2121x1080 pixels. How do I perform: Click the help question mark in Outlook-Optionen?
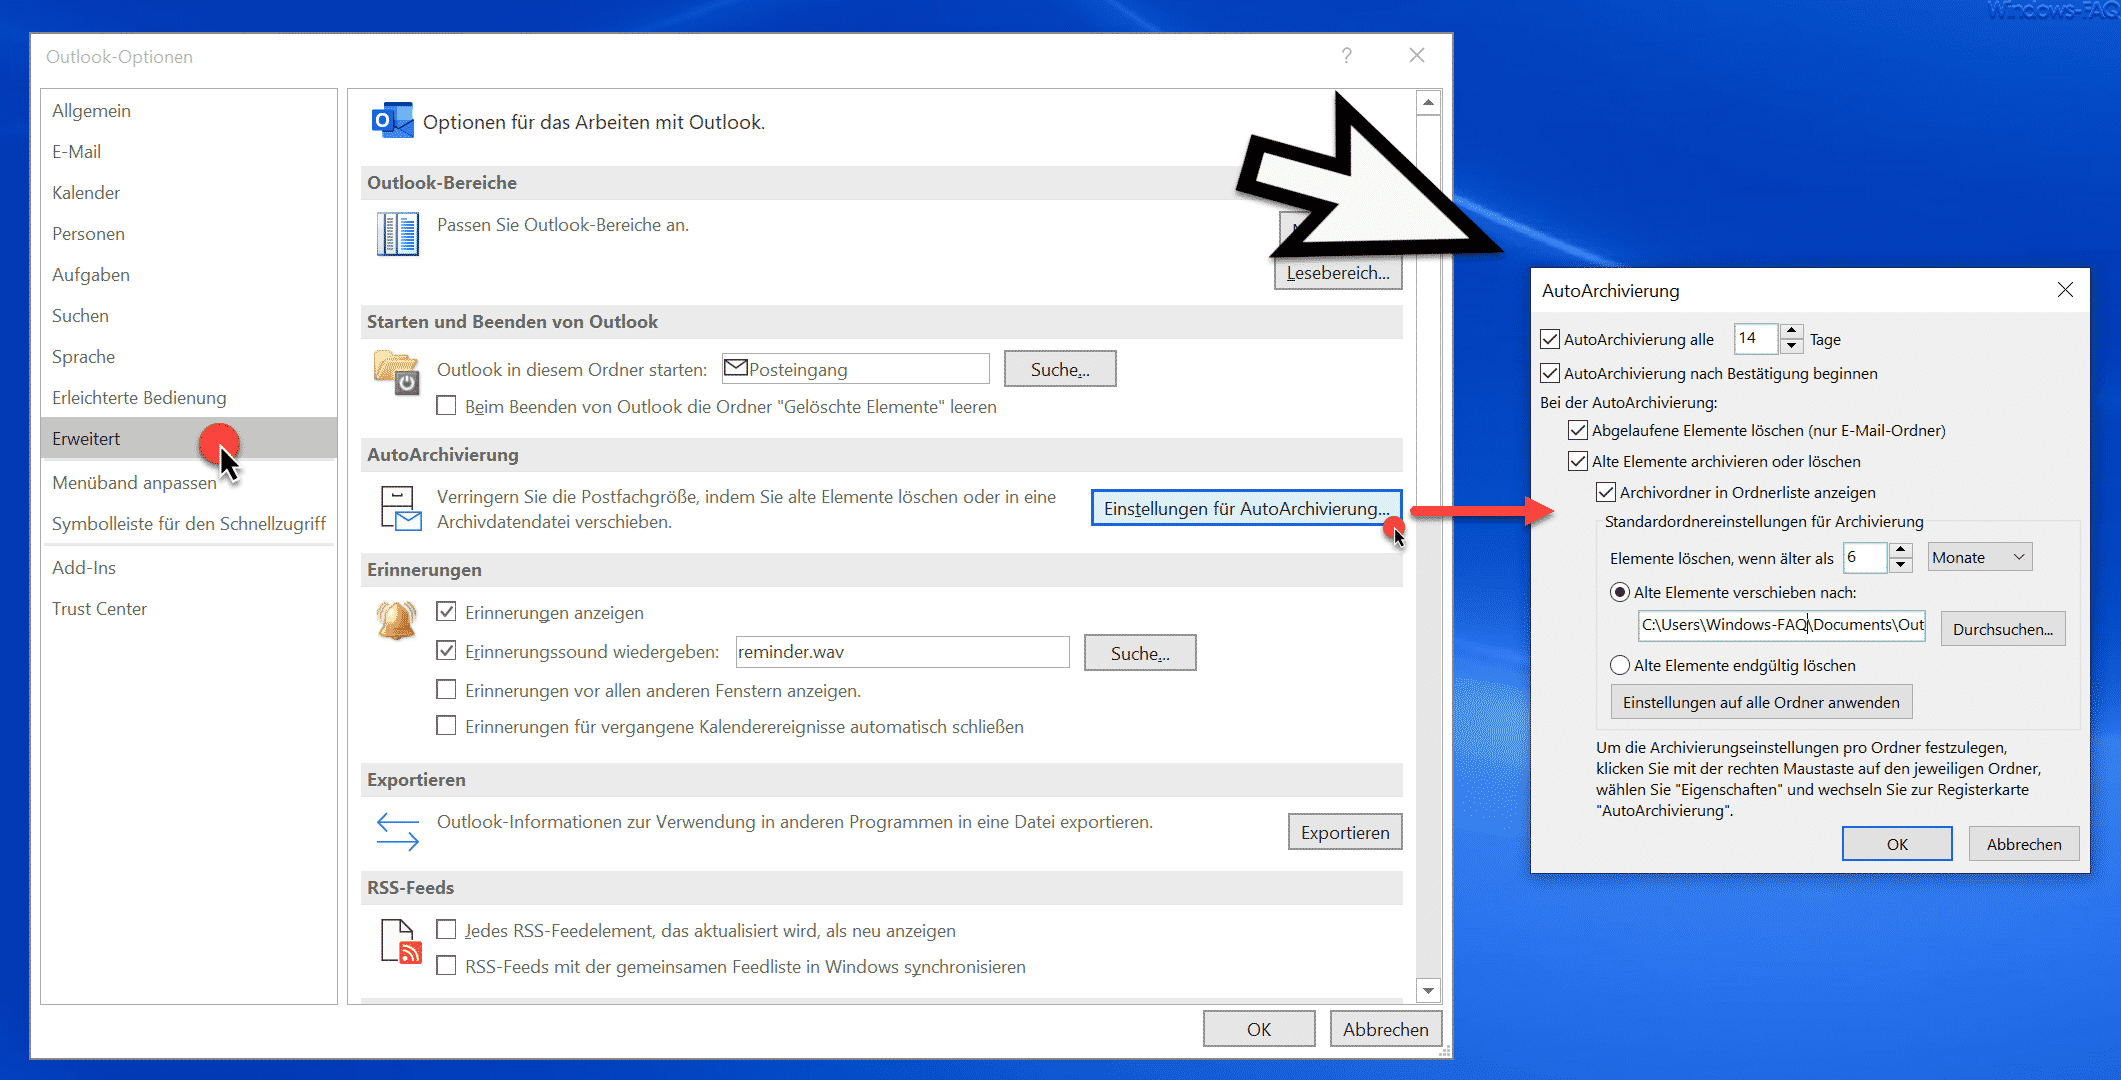point(1347,56)
